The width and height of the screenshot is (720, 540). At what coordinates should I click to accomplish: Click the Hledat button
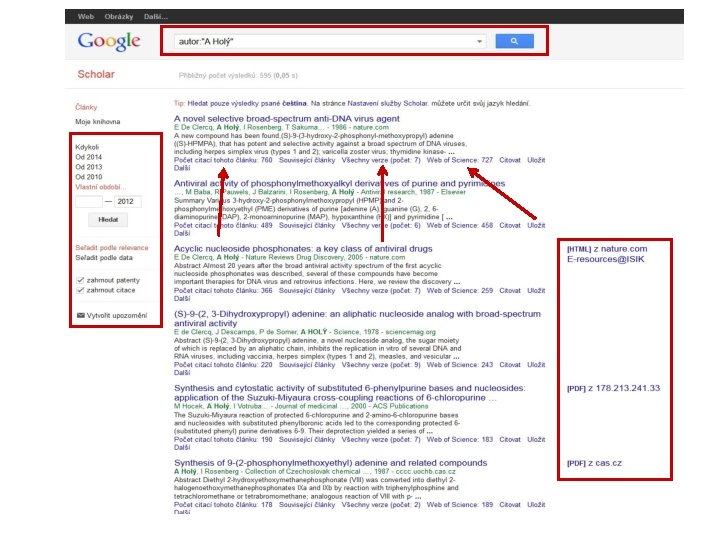(108, 219)
